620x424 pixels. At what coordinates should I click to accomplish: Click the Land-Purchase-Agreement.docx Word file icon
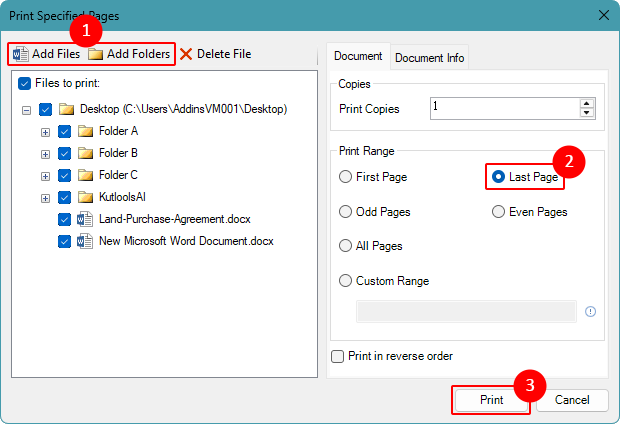point(85,219)
